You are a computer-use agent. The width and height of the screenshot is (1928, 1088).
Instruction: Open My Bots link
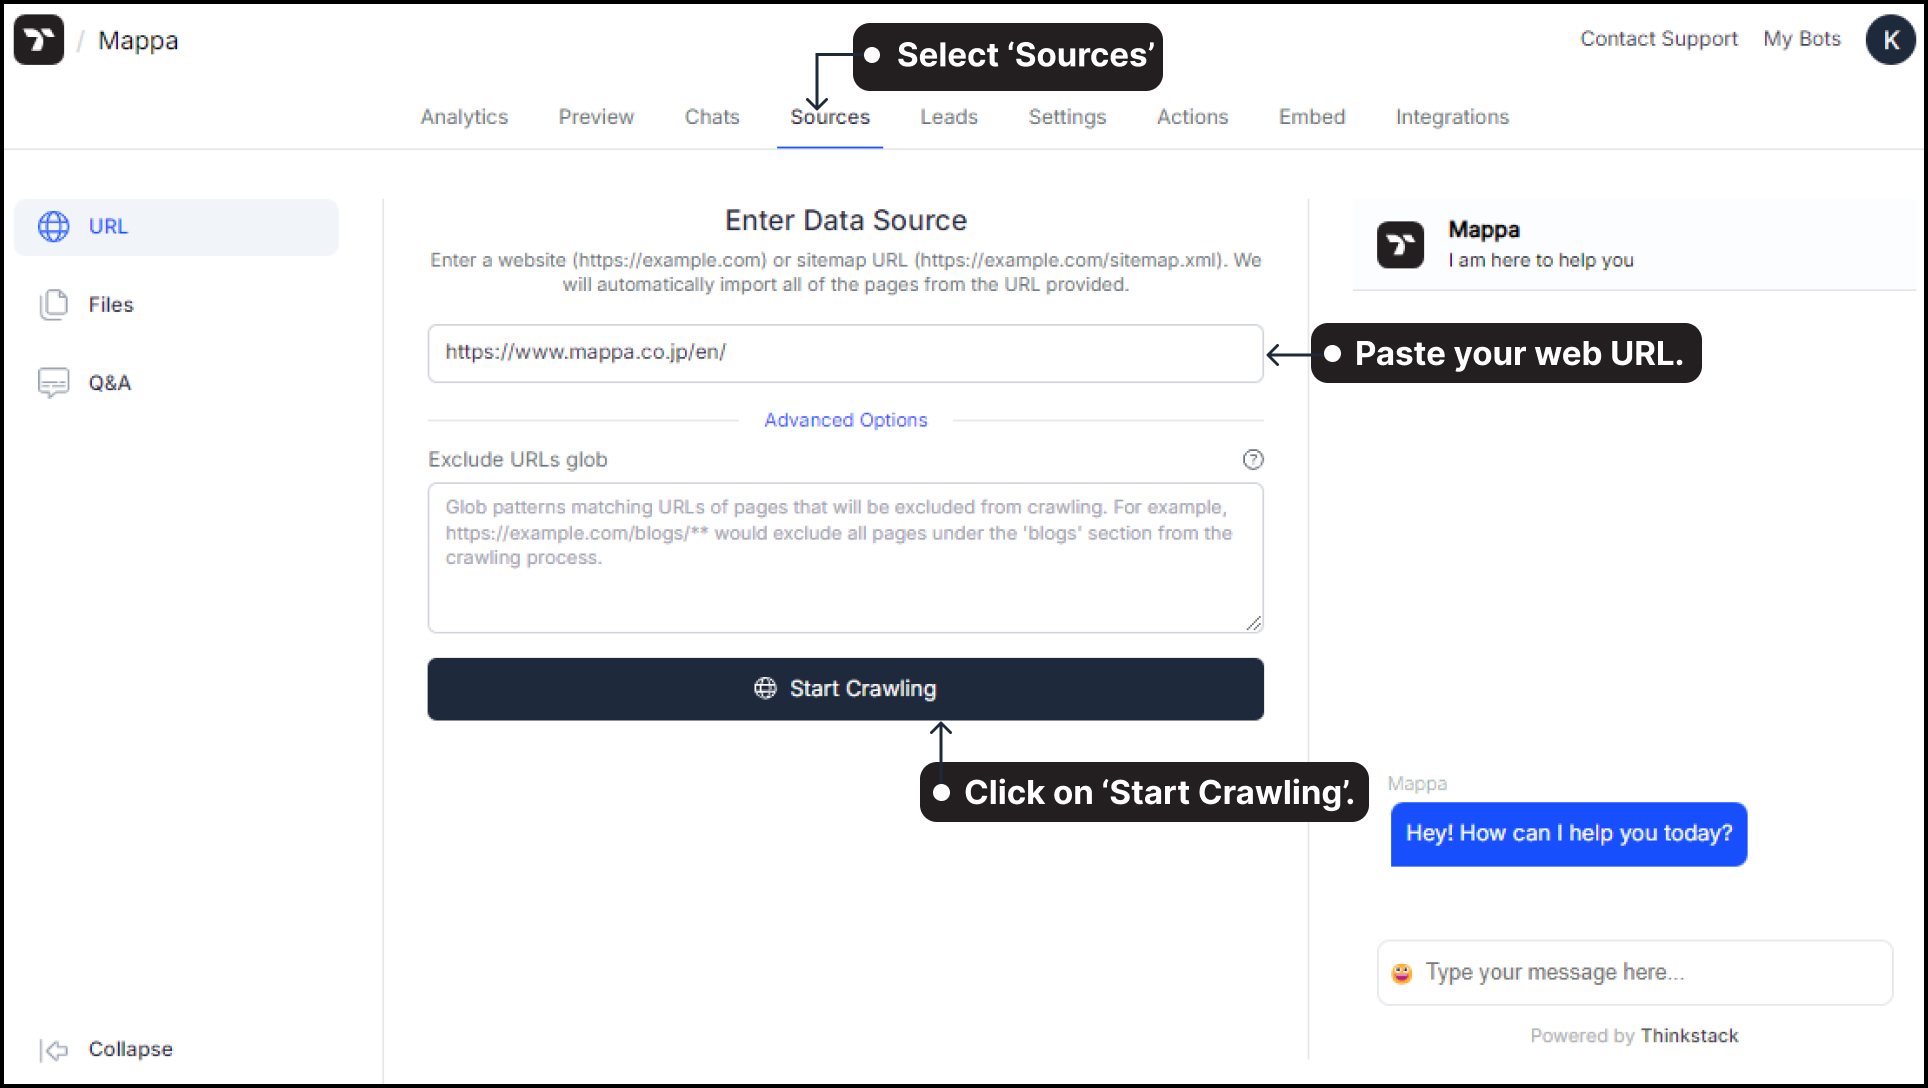1802,39
